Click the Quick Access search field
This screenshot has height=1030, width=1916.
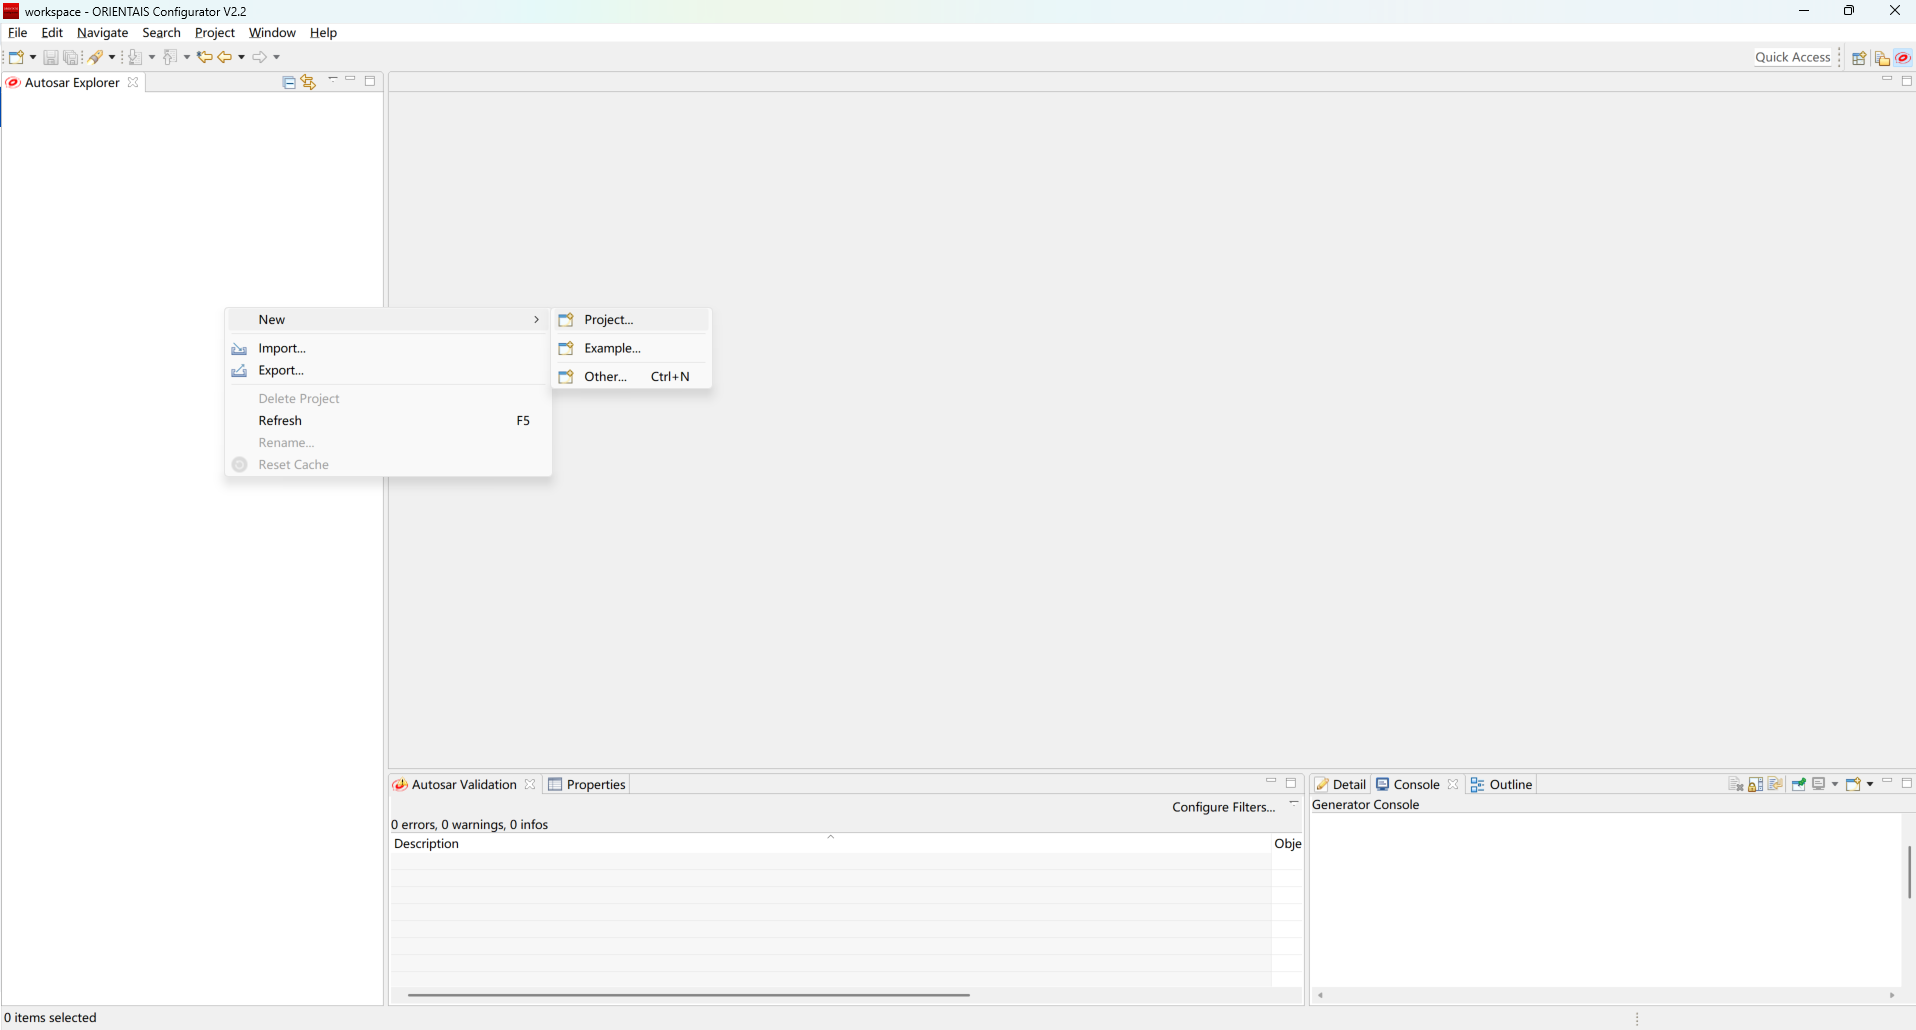tap(1792, 58)
